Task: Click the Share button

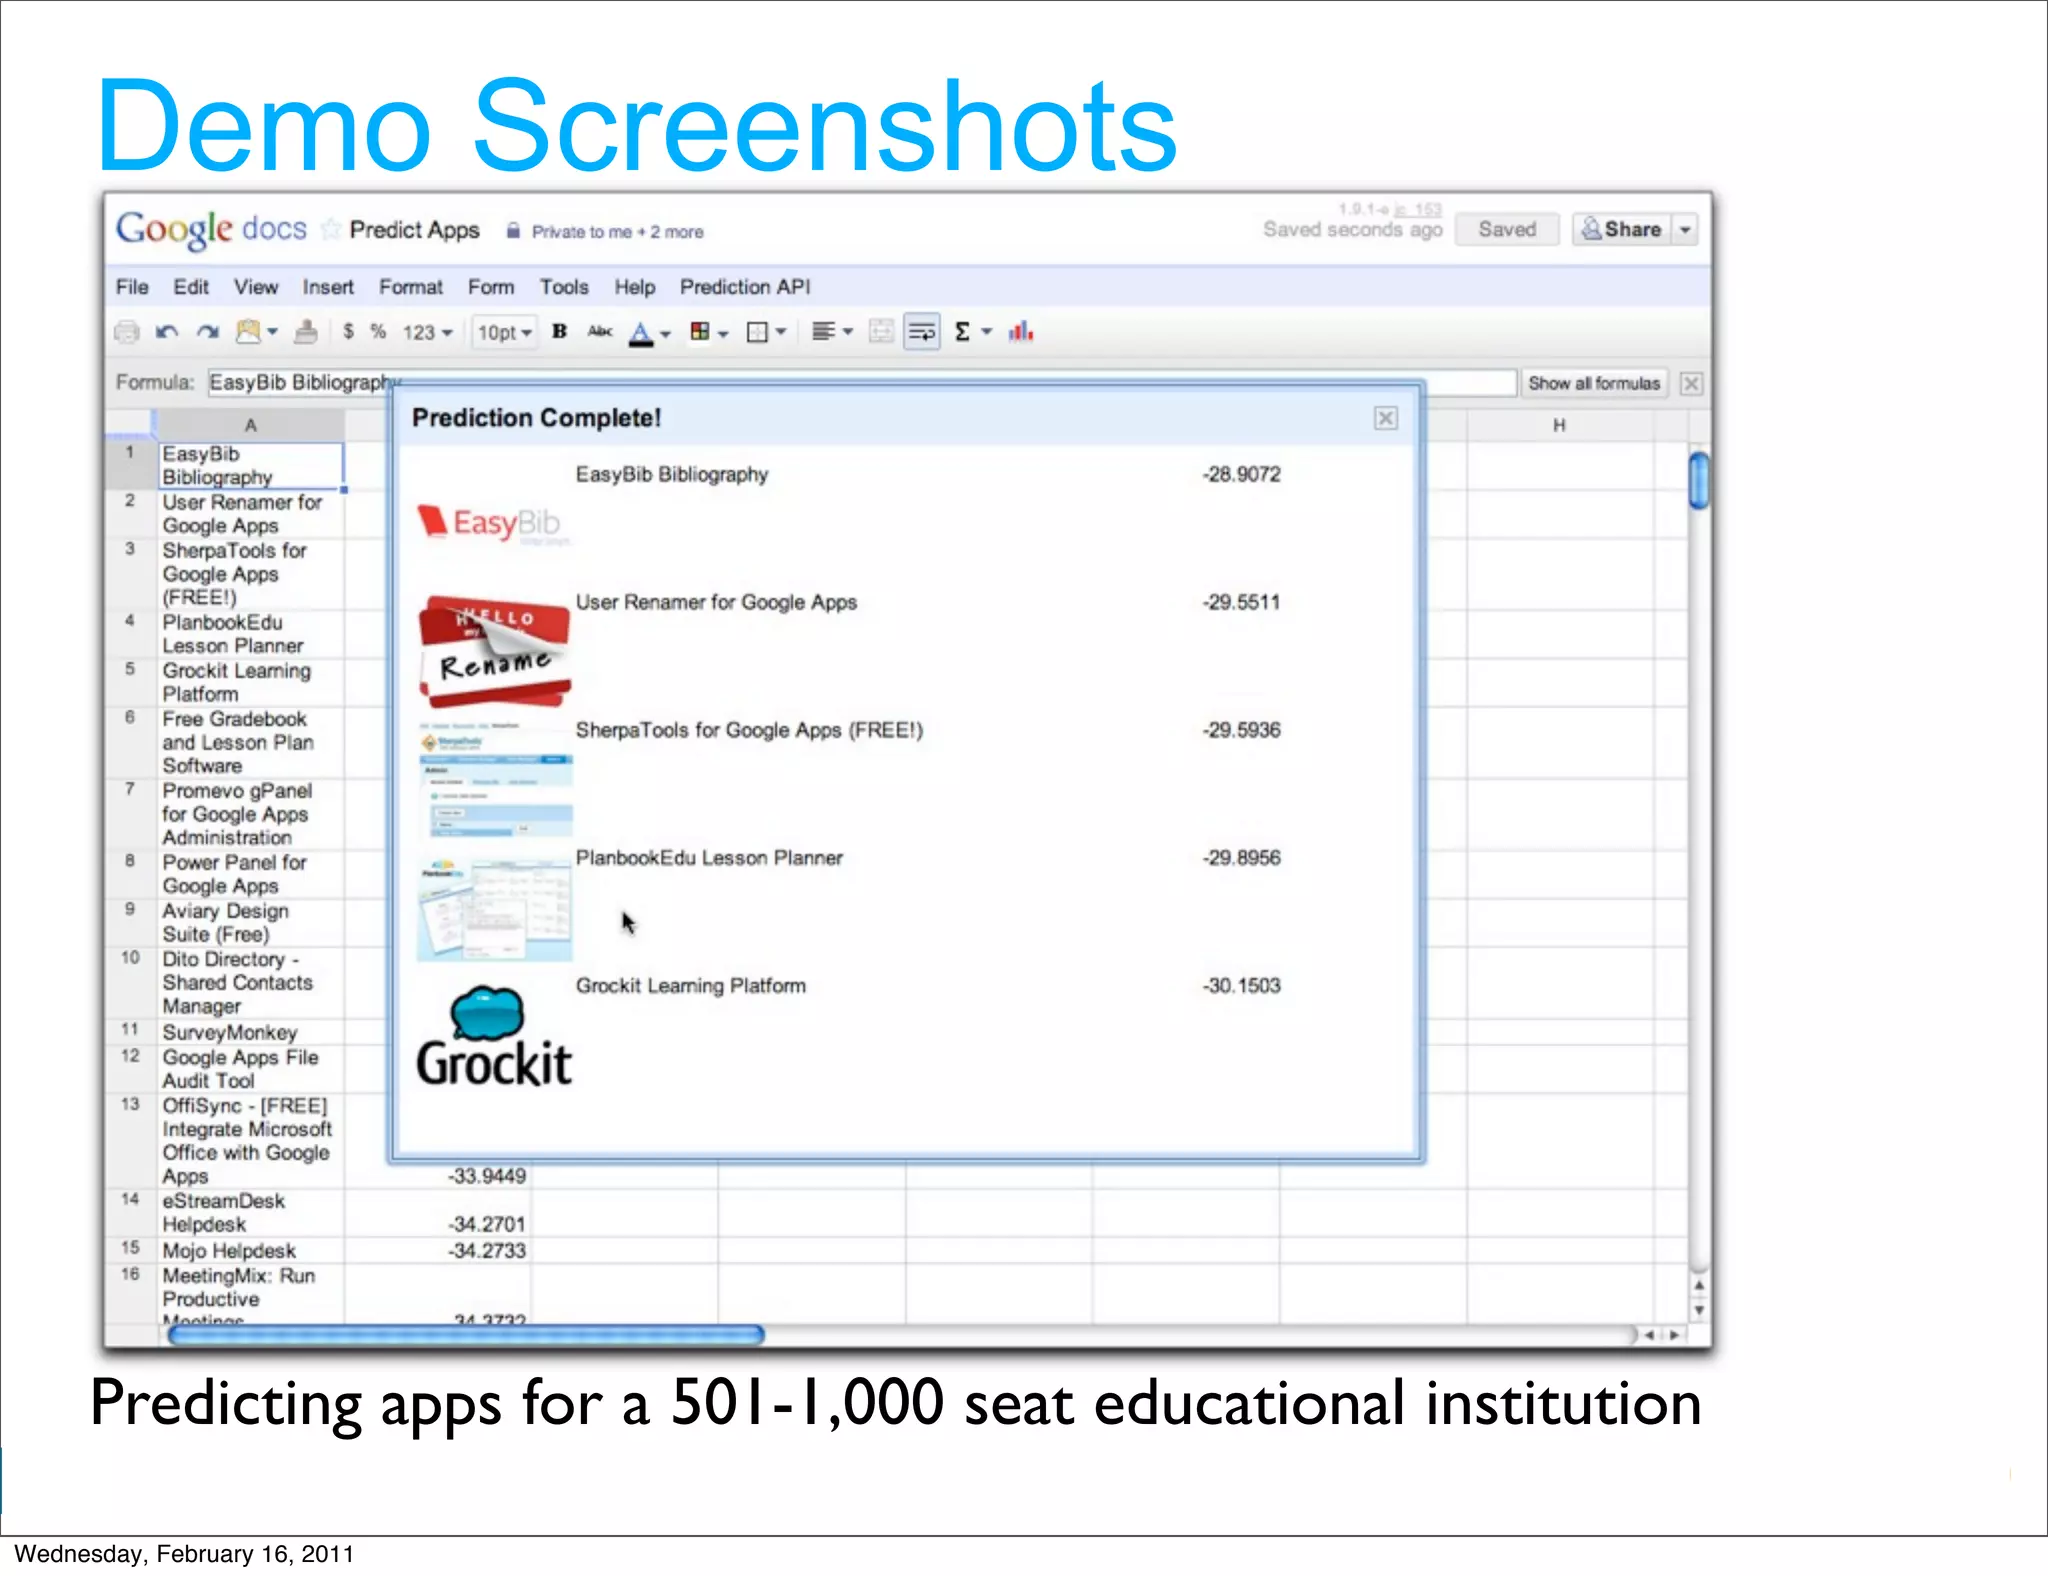Action: [x=1622, y=230]
